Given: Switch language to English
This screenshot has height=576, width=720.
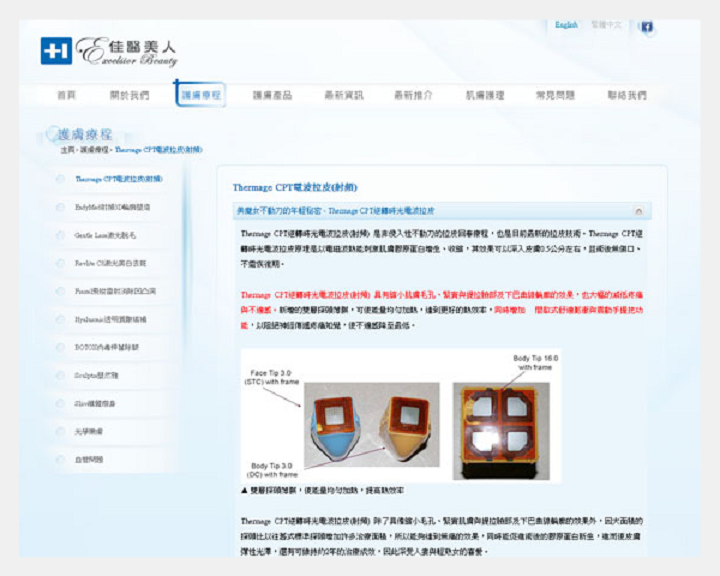Looking at the screenshot, I should click(x=566, y=25).
